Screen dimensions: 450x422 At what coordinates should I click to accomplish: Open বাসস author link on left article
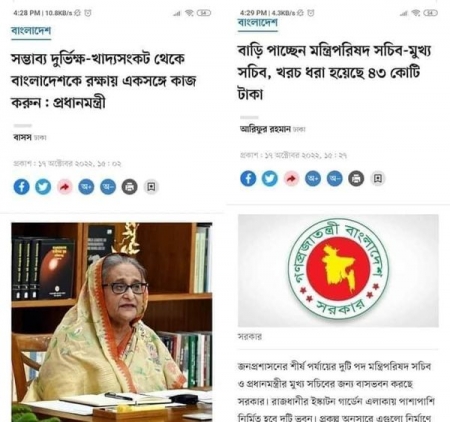[22, 137]
